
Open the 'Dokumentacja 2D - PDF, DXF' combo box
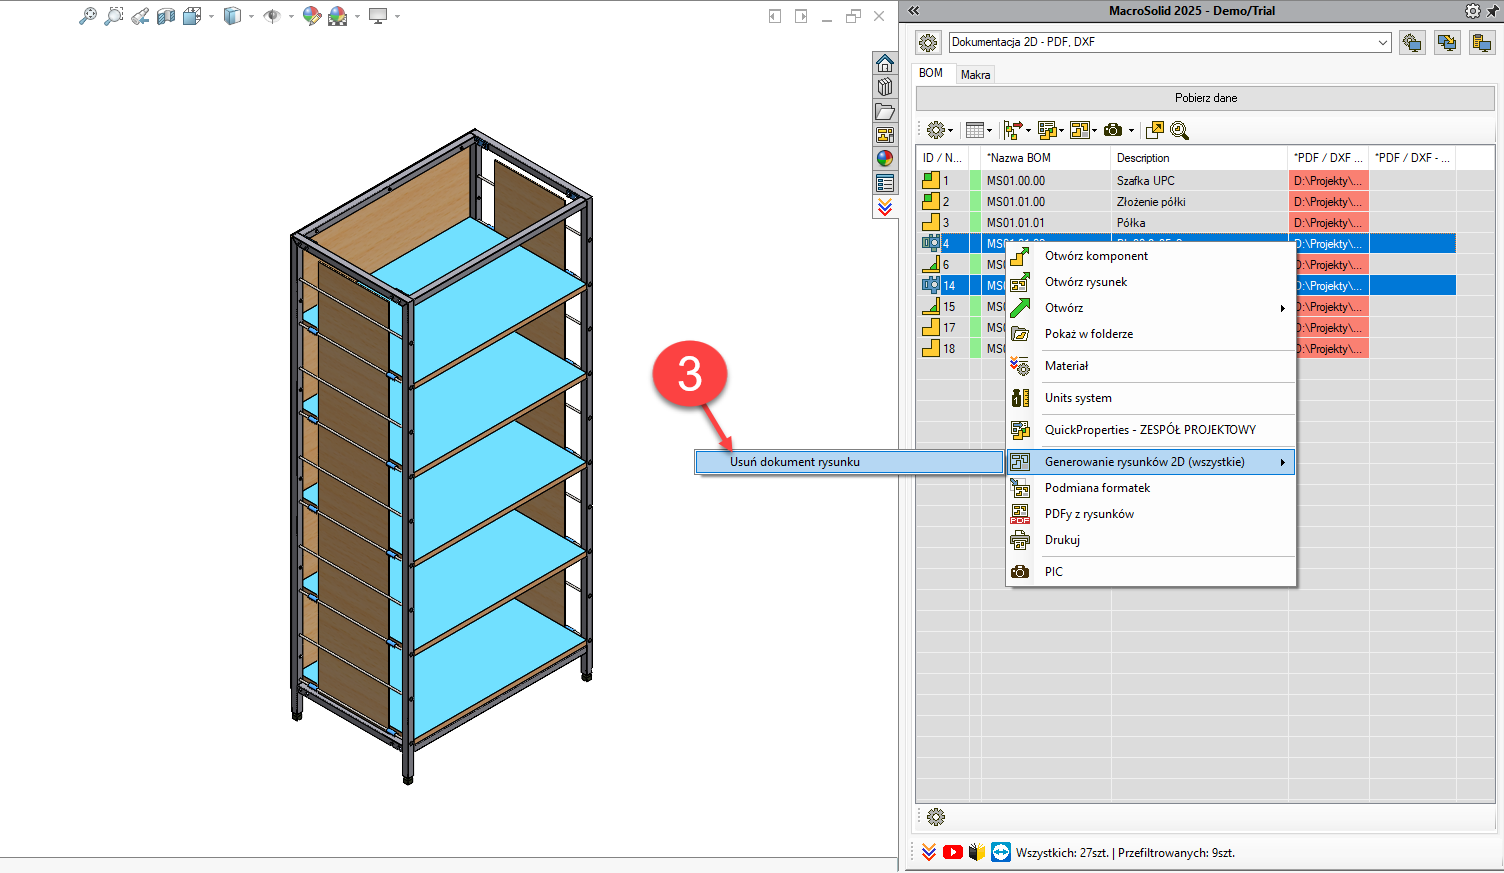point(1169,42)
